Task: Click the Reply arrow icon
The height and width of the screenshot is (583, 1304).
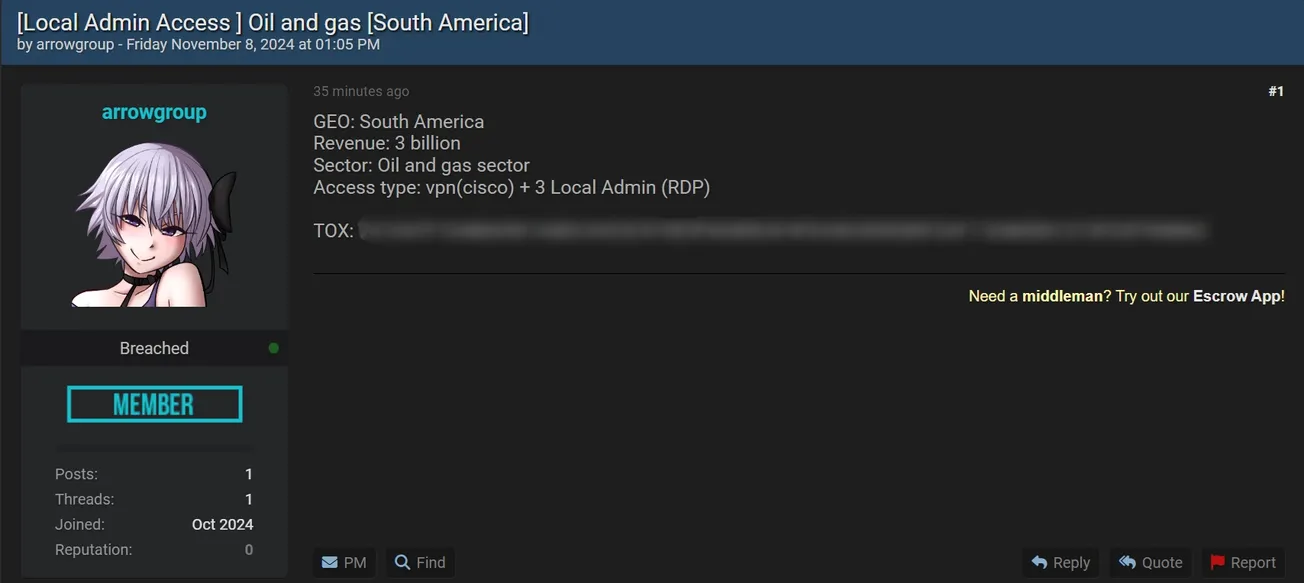Action: pos(1039,563)
